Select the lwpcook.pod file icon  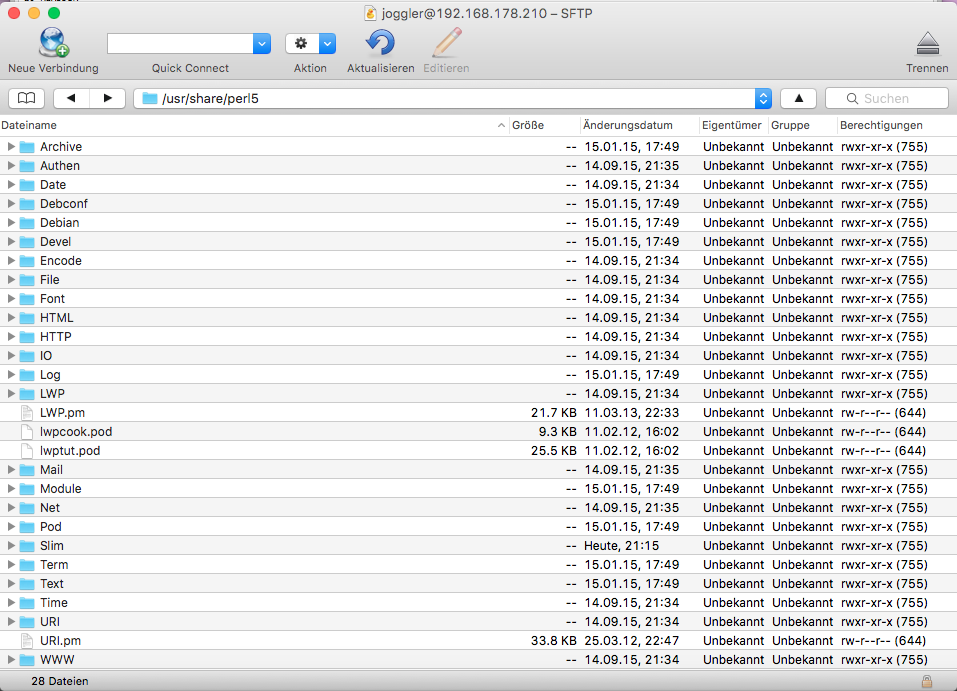[27, 432]
